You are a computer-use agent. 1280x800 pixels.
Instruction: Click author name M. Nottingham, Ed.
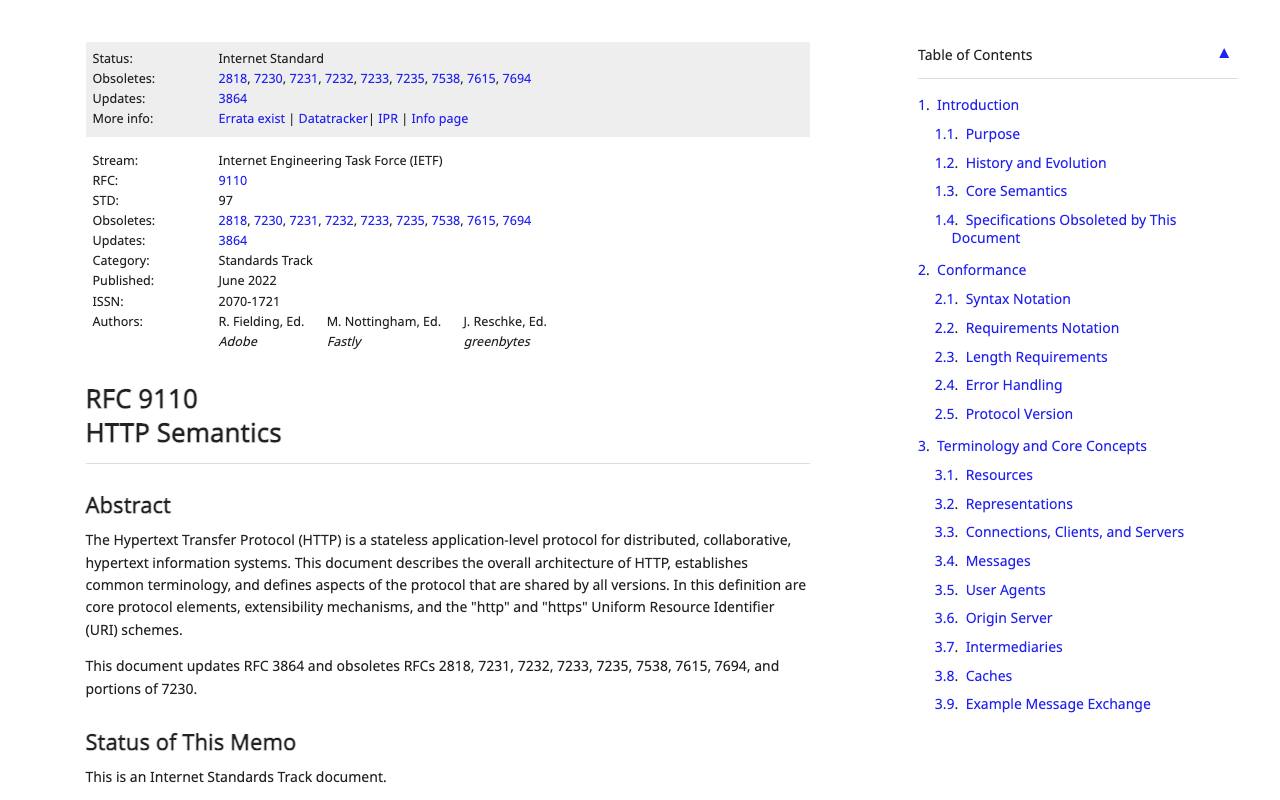coord(383,321)
